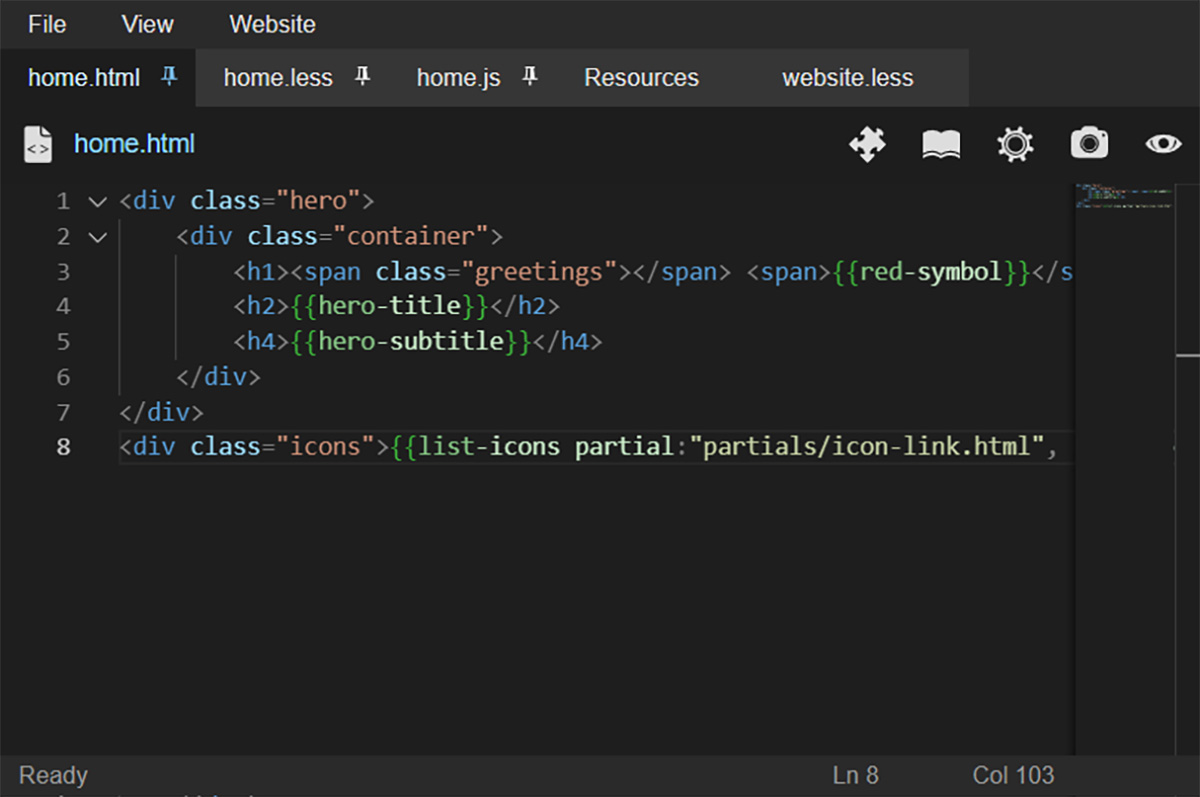Open the File menu
This screenshot has width=1200, height=797.
[47, 24]
